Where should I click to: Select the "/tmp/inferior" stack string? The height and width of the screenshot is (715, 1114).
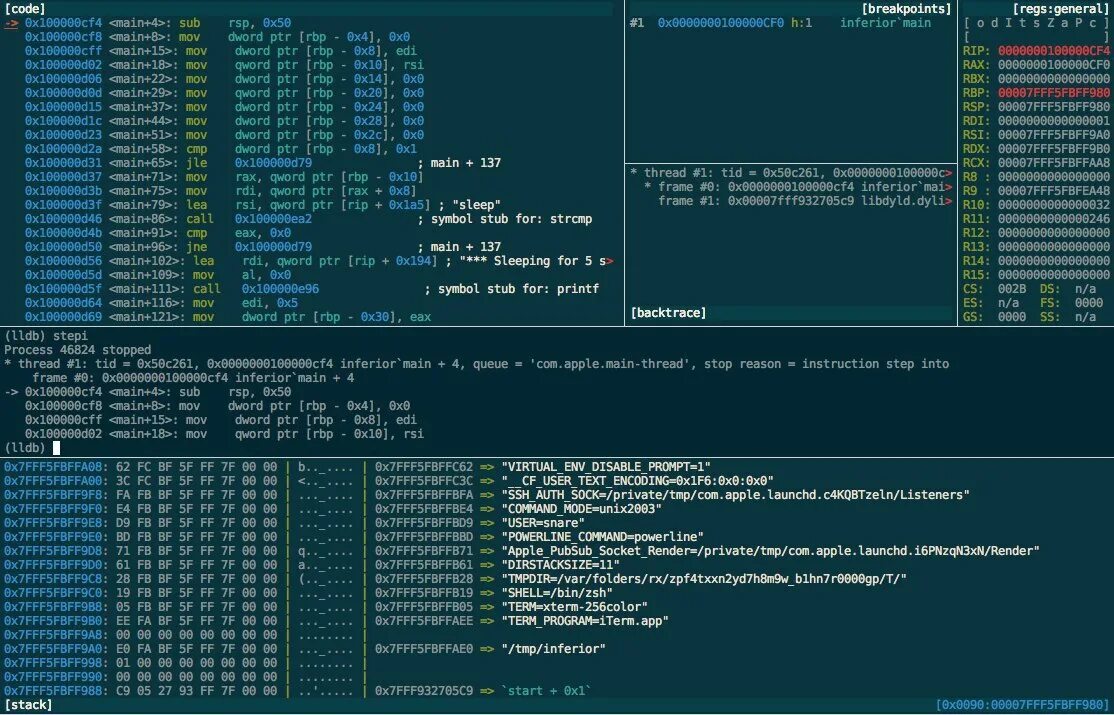(553, 649)
